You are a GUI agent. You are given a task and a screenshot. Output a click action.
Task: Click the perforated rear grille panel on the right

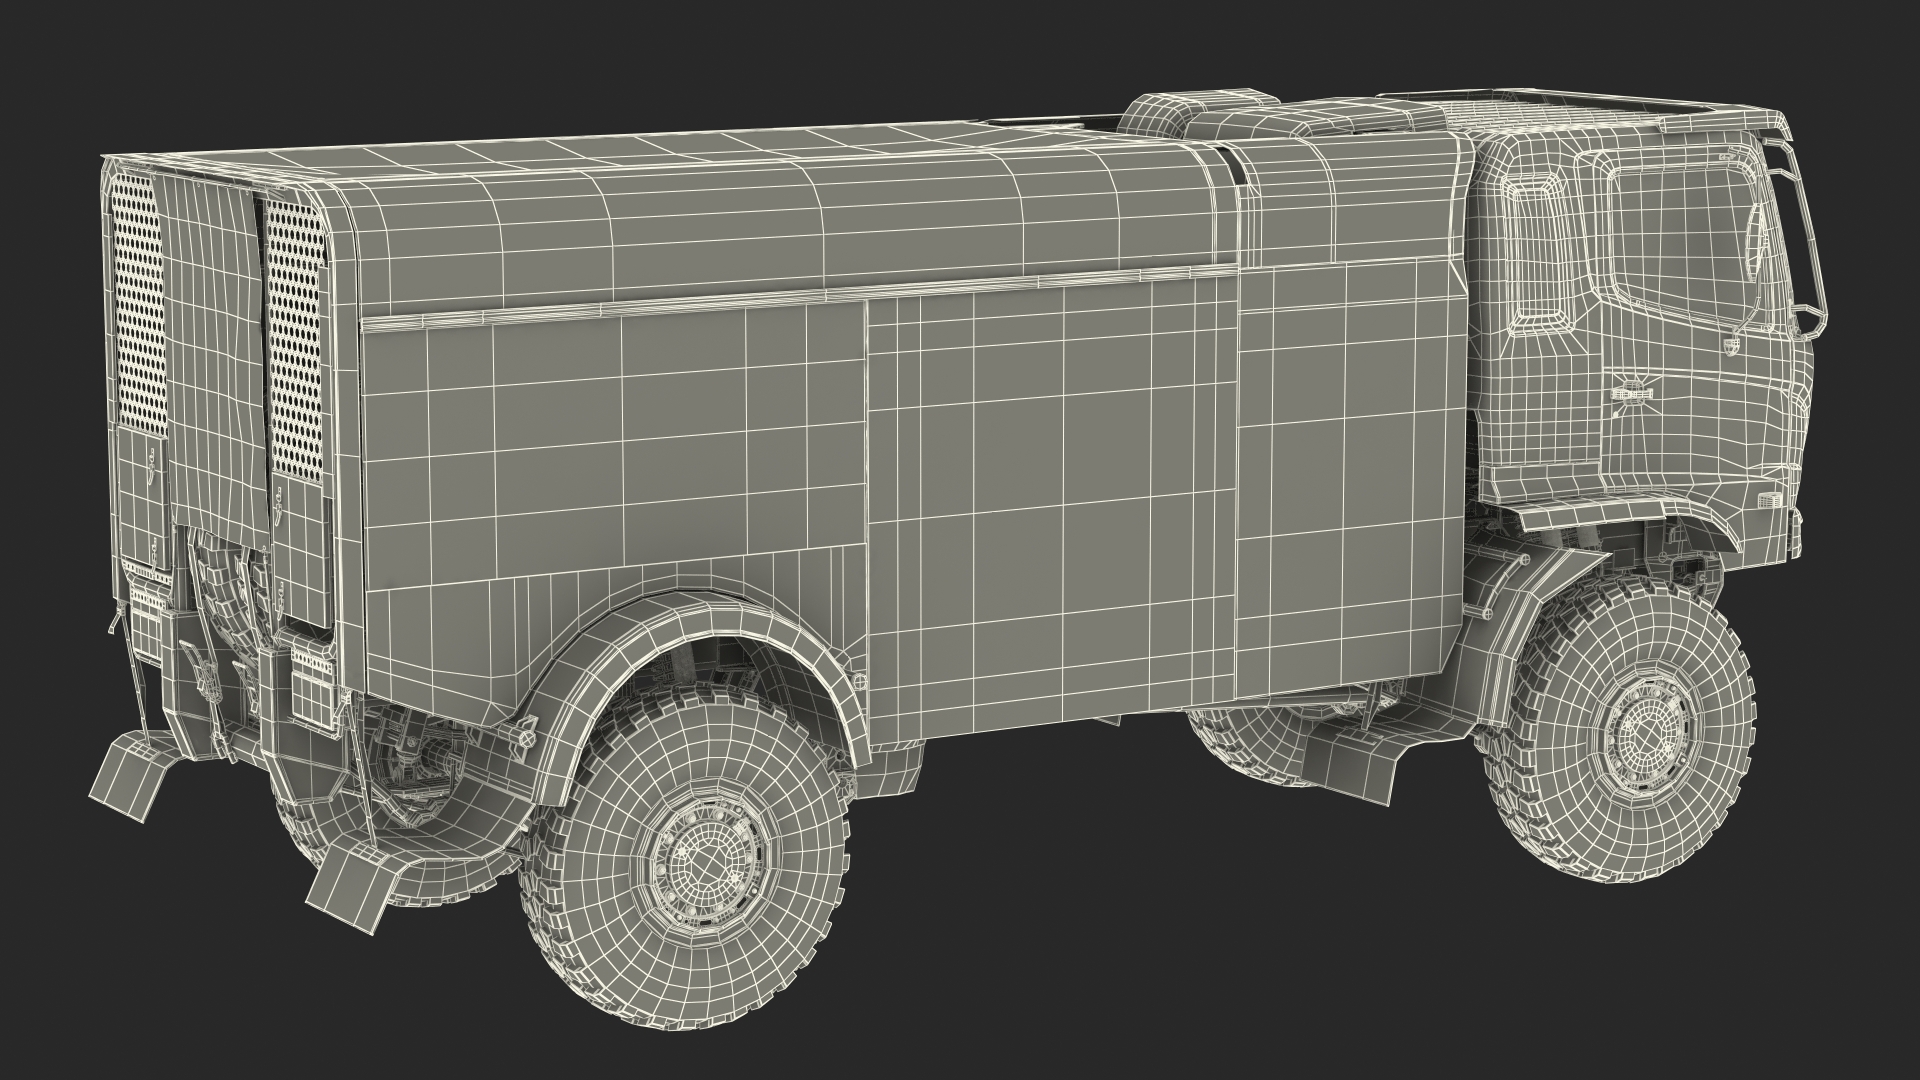click(x=297, y=340)
